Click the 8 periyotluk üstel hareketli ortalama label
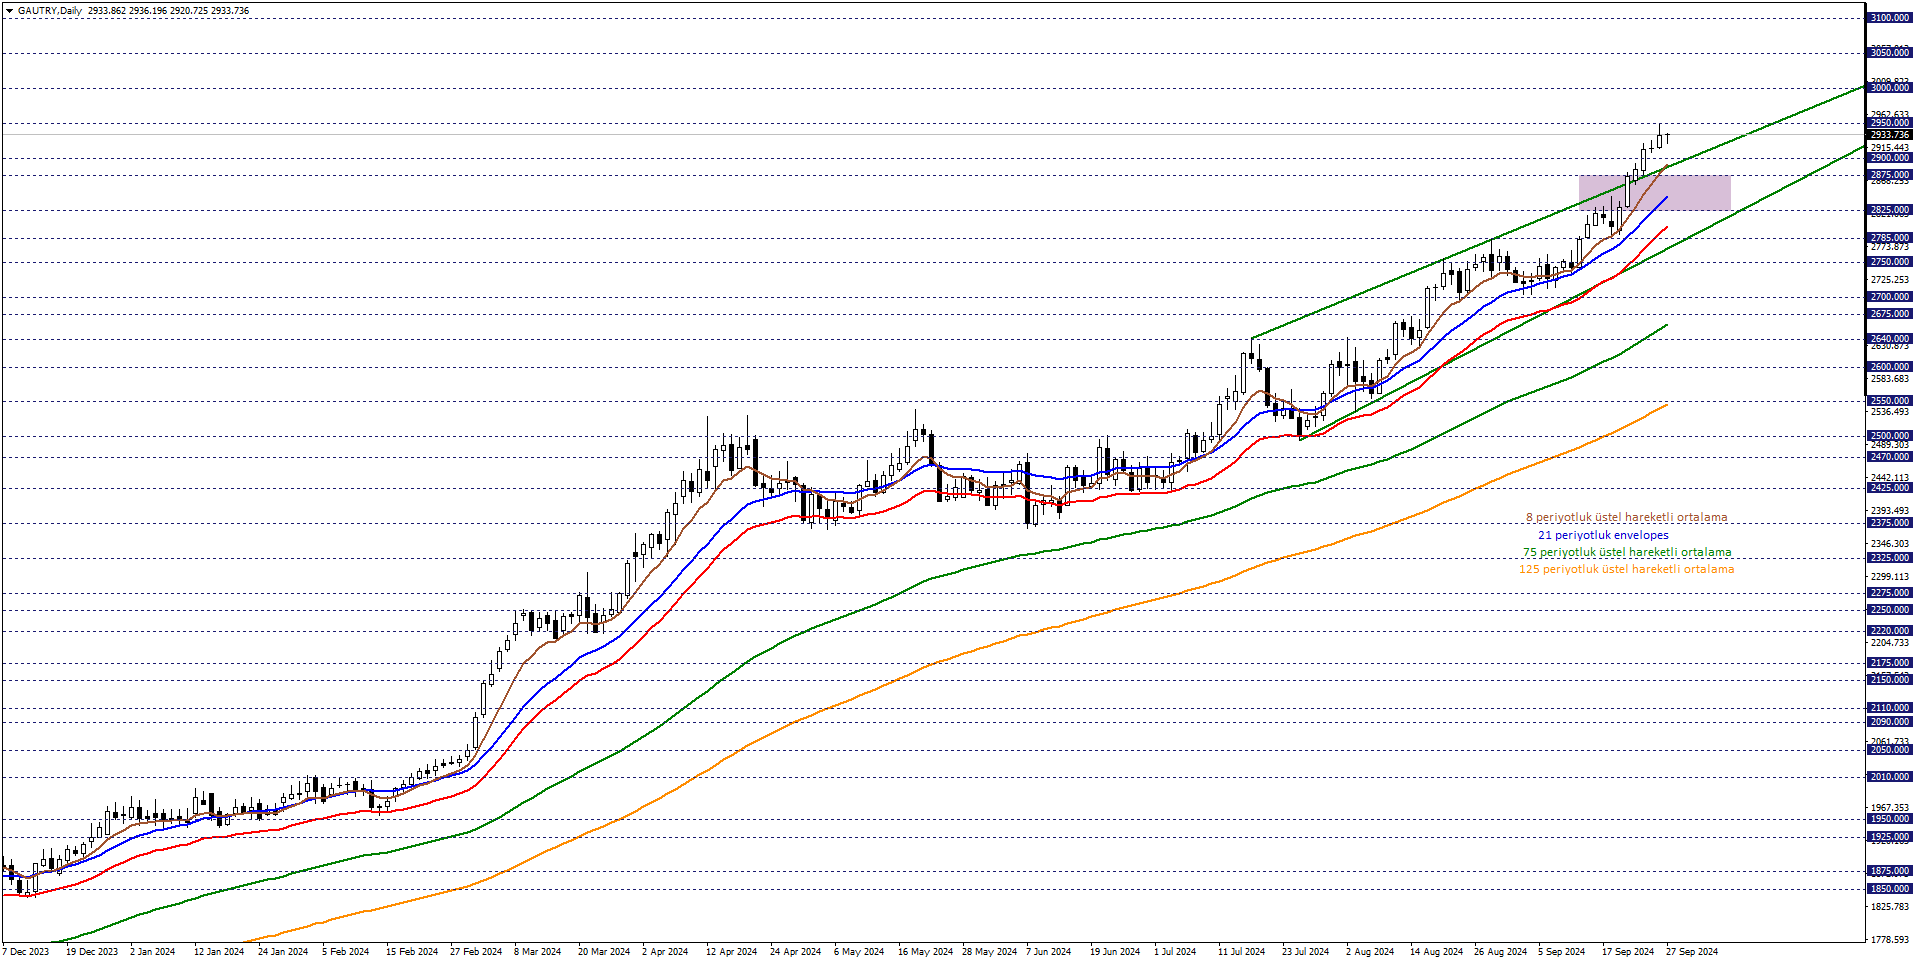Viewport: 1916px width, 963px height. click(1626, 518)
